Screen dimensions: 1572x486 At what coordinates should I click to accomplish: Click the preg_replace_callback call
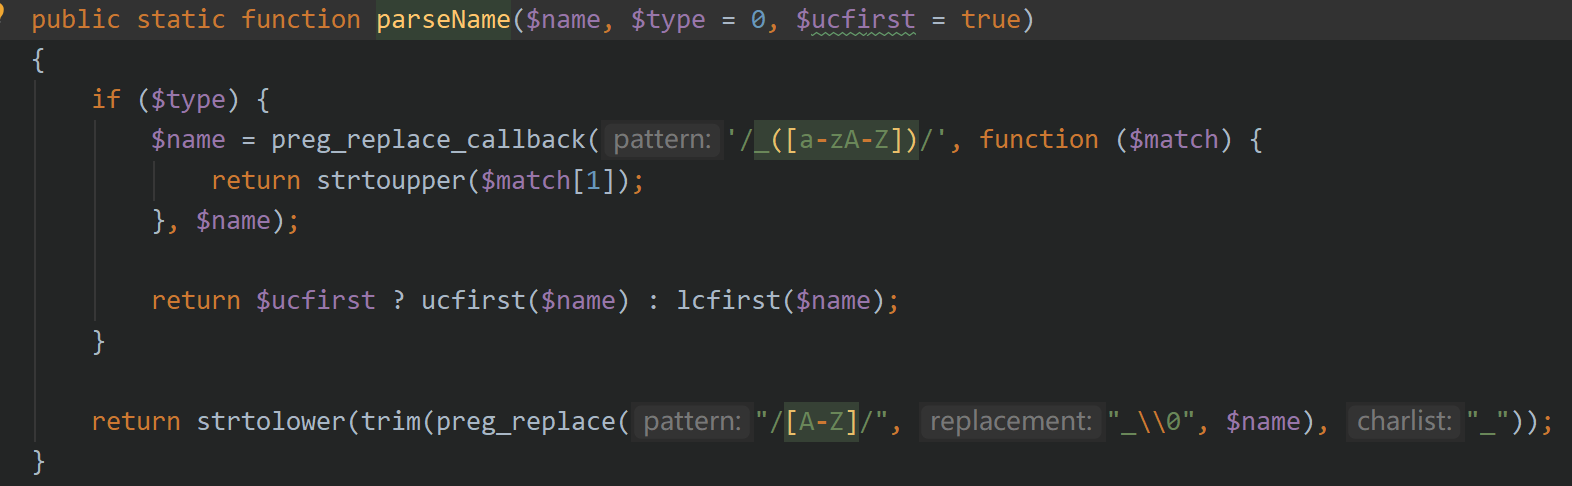click(x=428, y=140)
